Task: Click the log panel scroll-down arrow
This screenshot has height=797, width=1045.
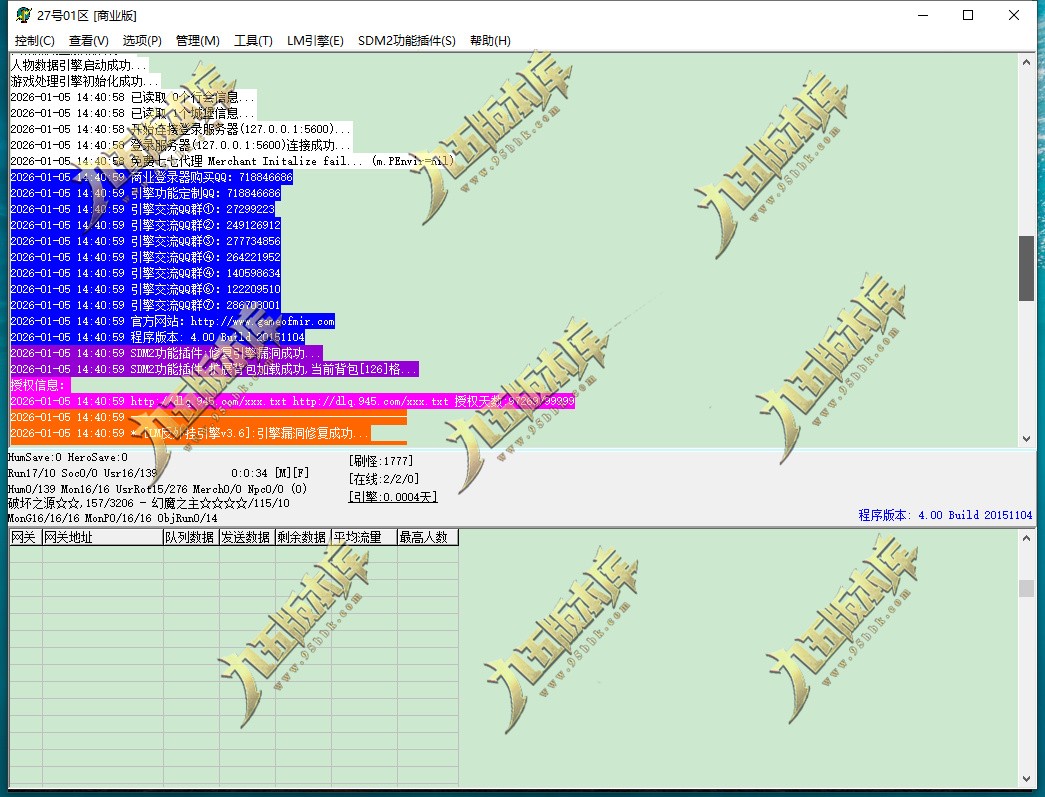Action: (1026, 438)
